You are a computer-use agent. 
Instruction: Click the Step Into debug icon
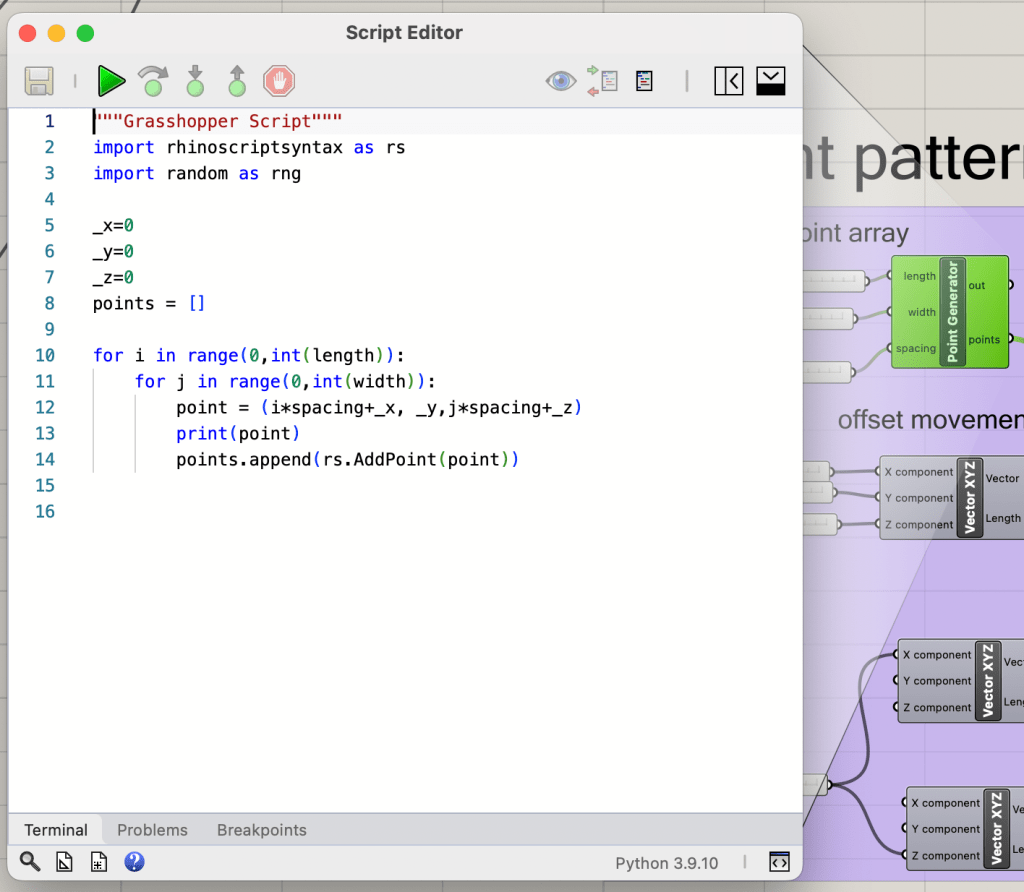point(195,81)
